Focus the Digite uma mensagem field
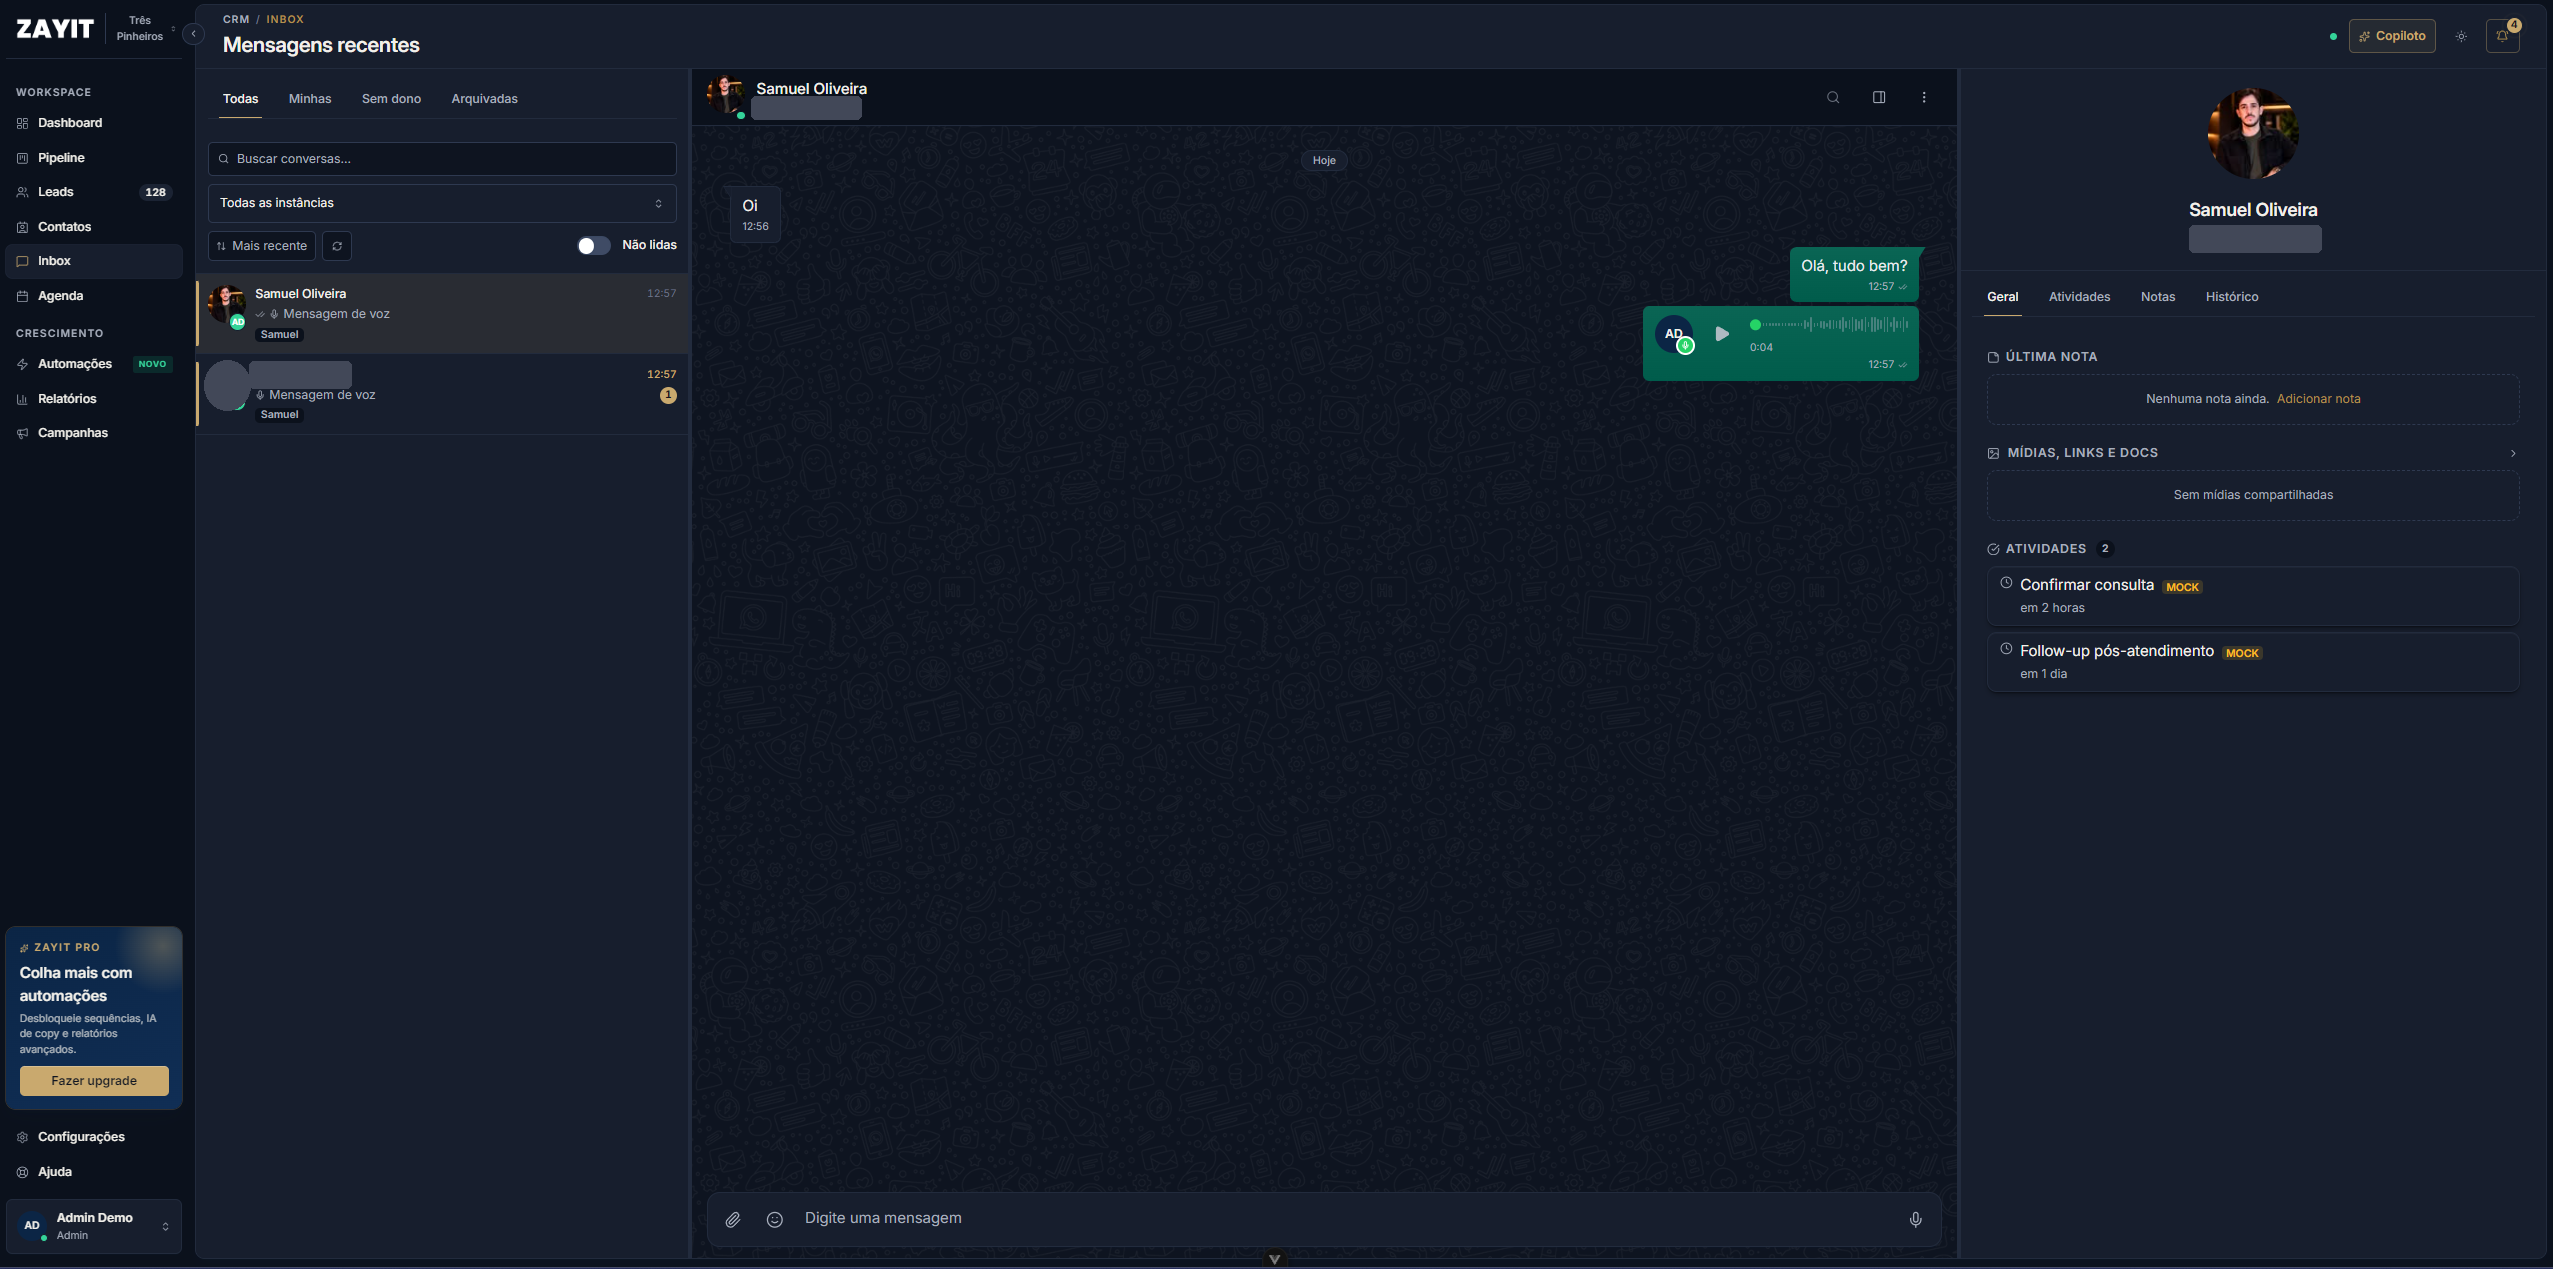 [x=1345, y=1219]
